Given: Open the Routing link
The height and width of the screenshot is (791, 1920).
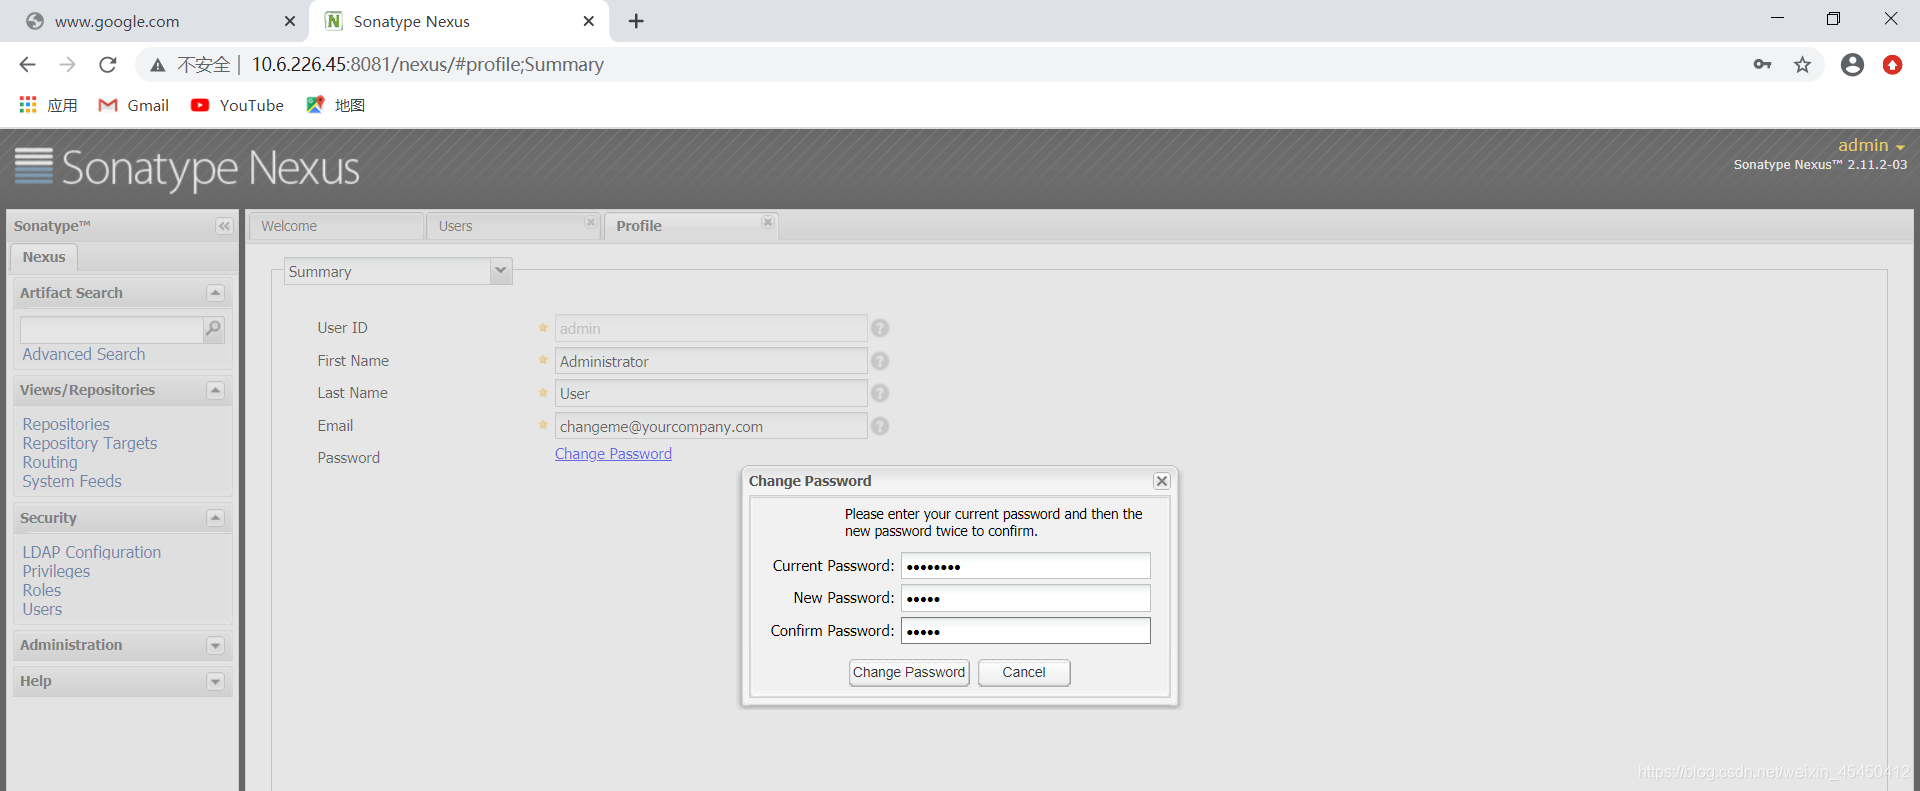Looking at the screenshot, I should pos(50,462).
